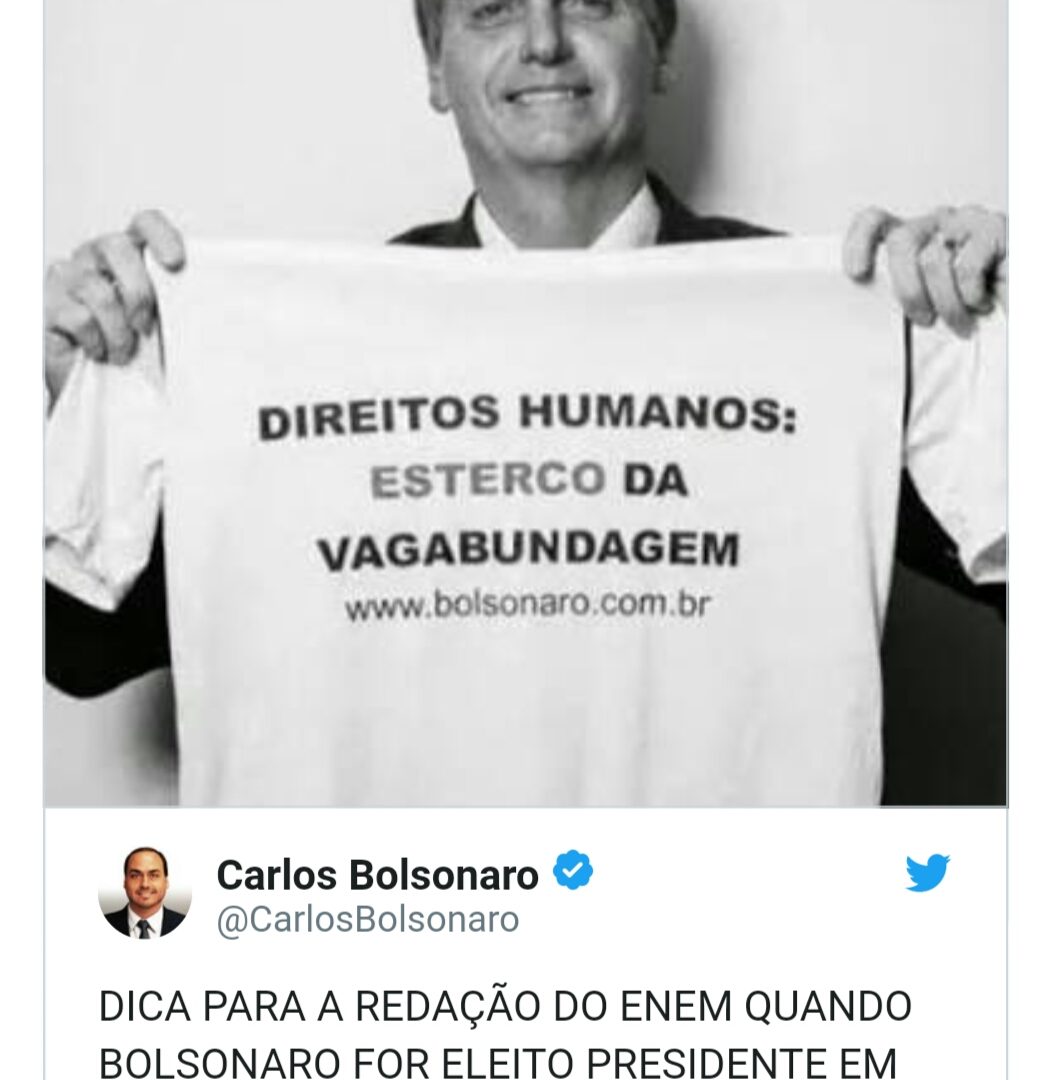Click the gray ESTERCO word on the shirt

click(487, 479)
